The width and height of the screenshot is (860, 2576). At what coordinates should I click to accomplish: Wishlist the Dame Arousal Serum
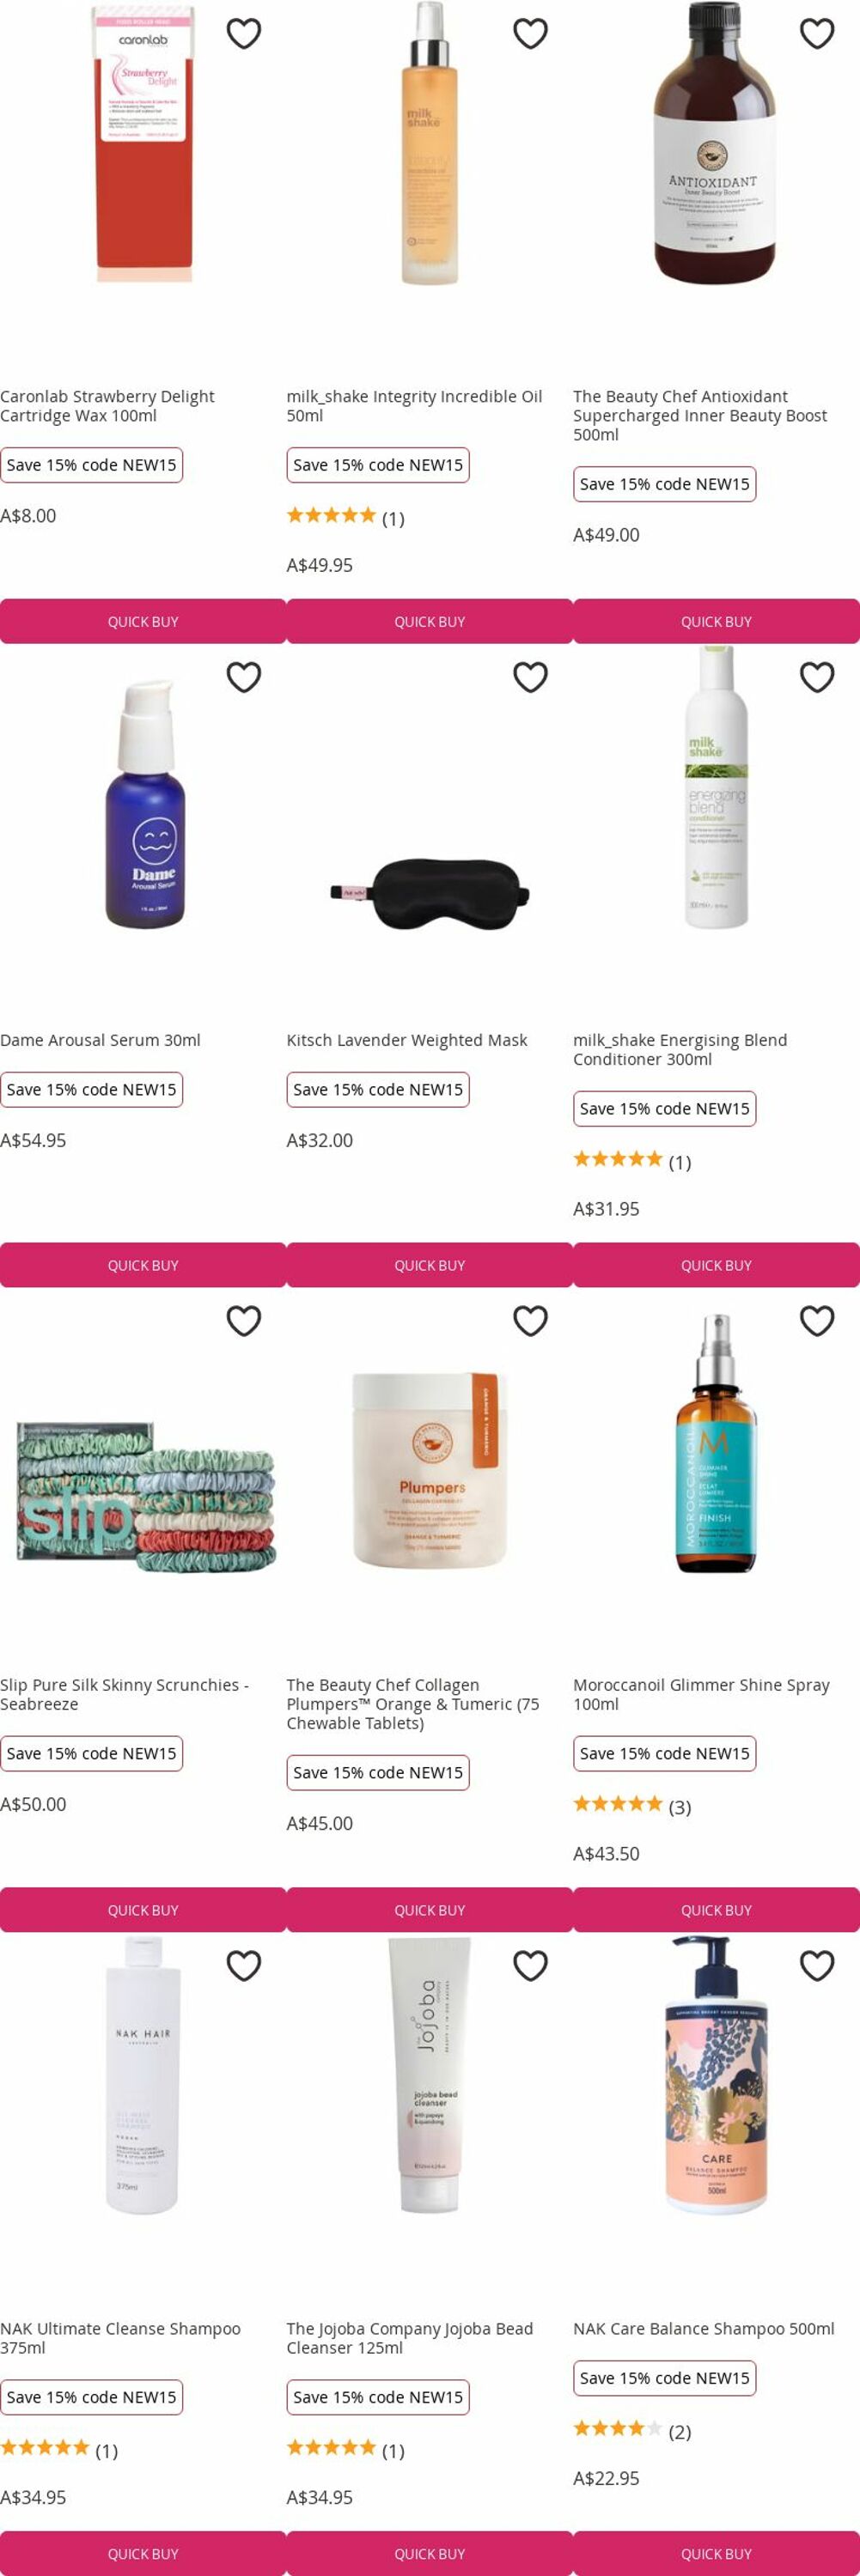pos(244,677)
